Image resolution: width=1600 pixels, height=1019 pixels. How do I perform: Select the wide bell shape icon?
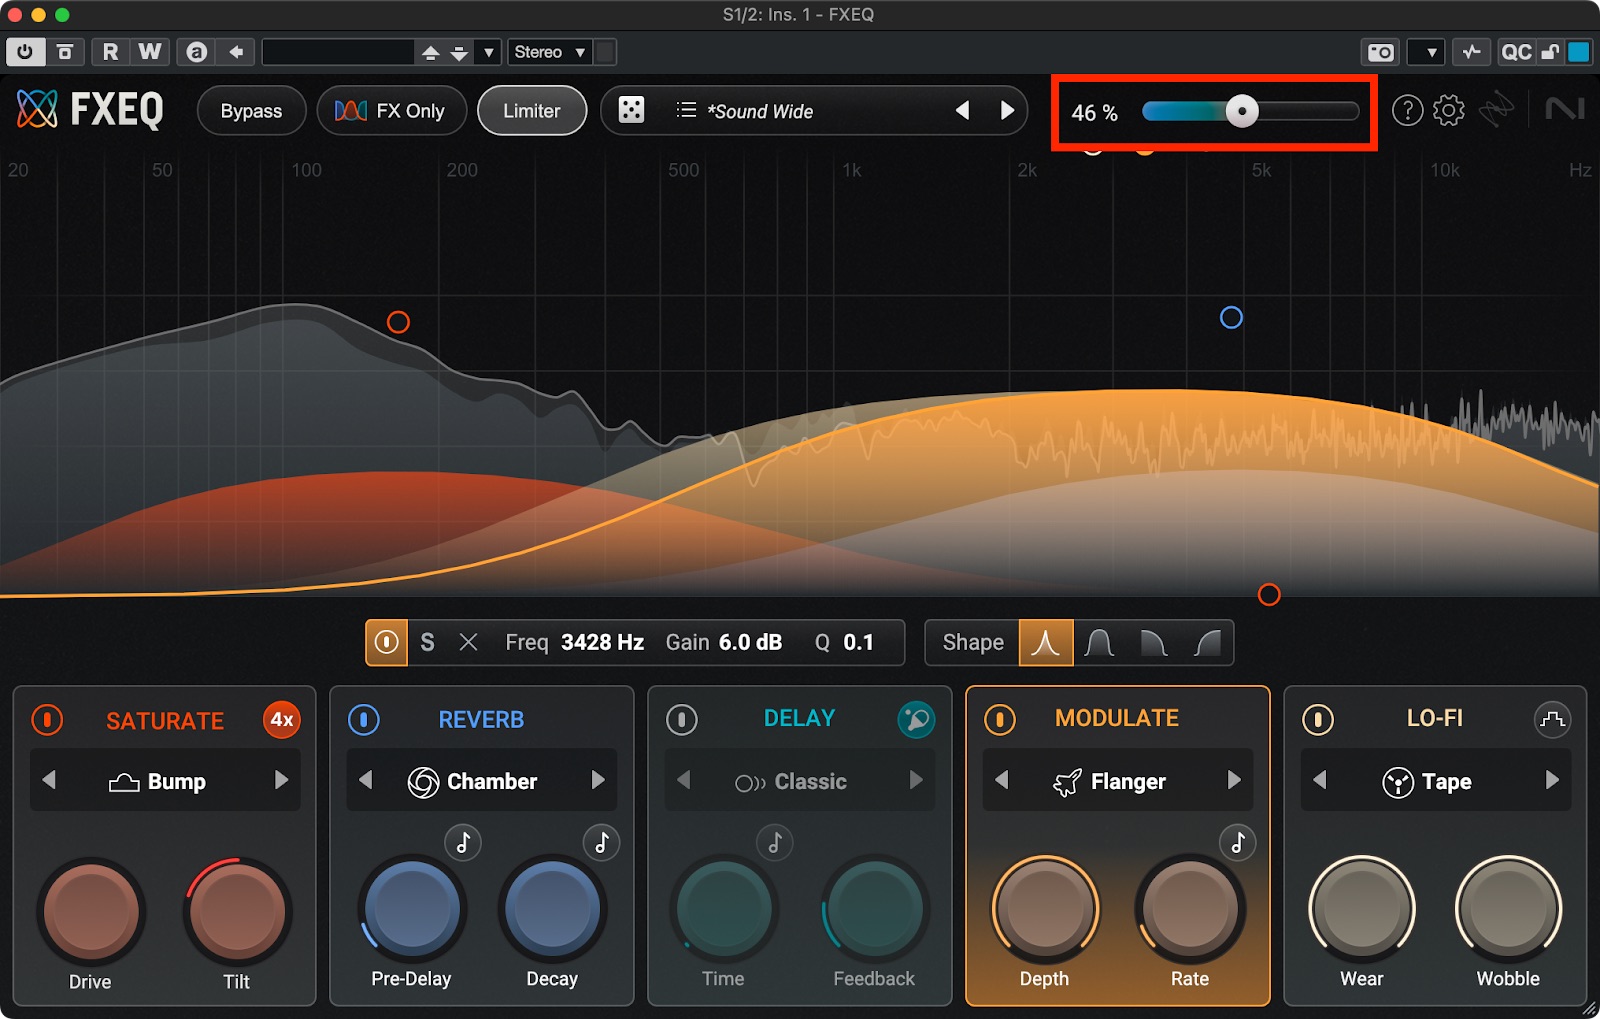[1099, 642]
